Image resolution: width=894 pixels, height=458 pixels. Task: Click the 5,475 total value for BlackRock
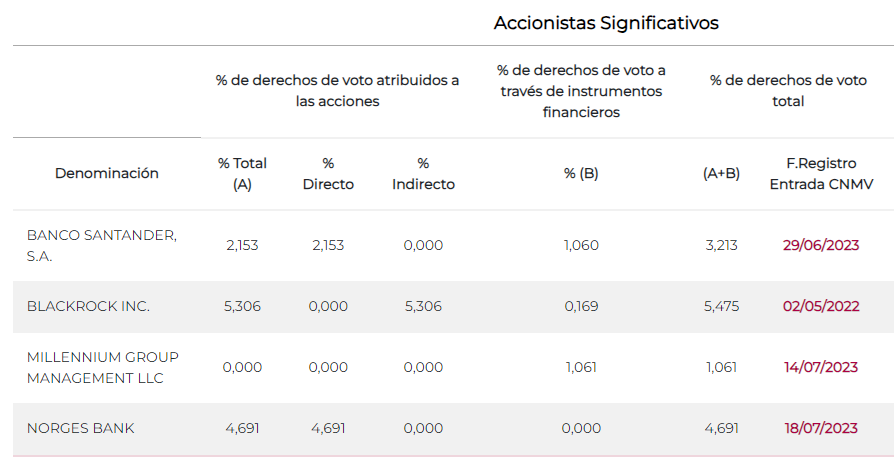(x=721, y=306)
